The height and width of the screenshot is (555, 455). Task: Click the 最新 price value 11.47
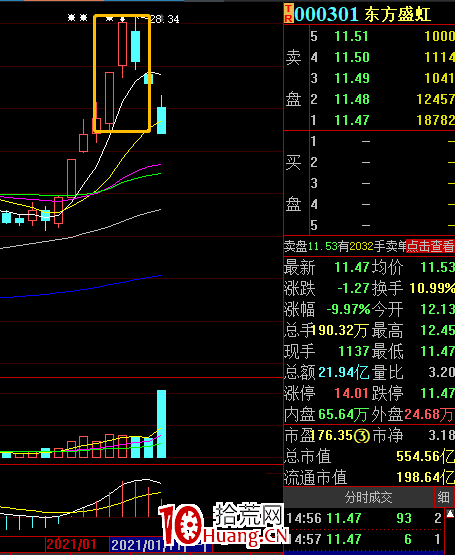coord(352,267)
